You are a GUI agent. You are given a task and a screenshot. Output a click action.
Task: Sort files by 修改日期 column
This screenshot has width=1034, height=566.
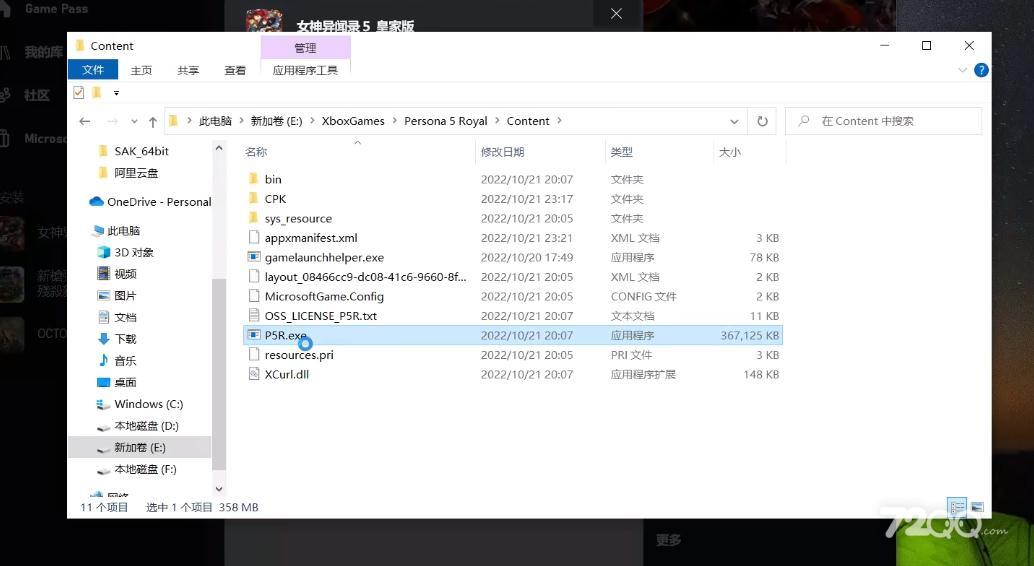502,152
